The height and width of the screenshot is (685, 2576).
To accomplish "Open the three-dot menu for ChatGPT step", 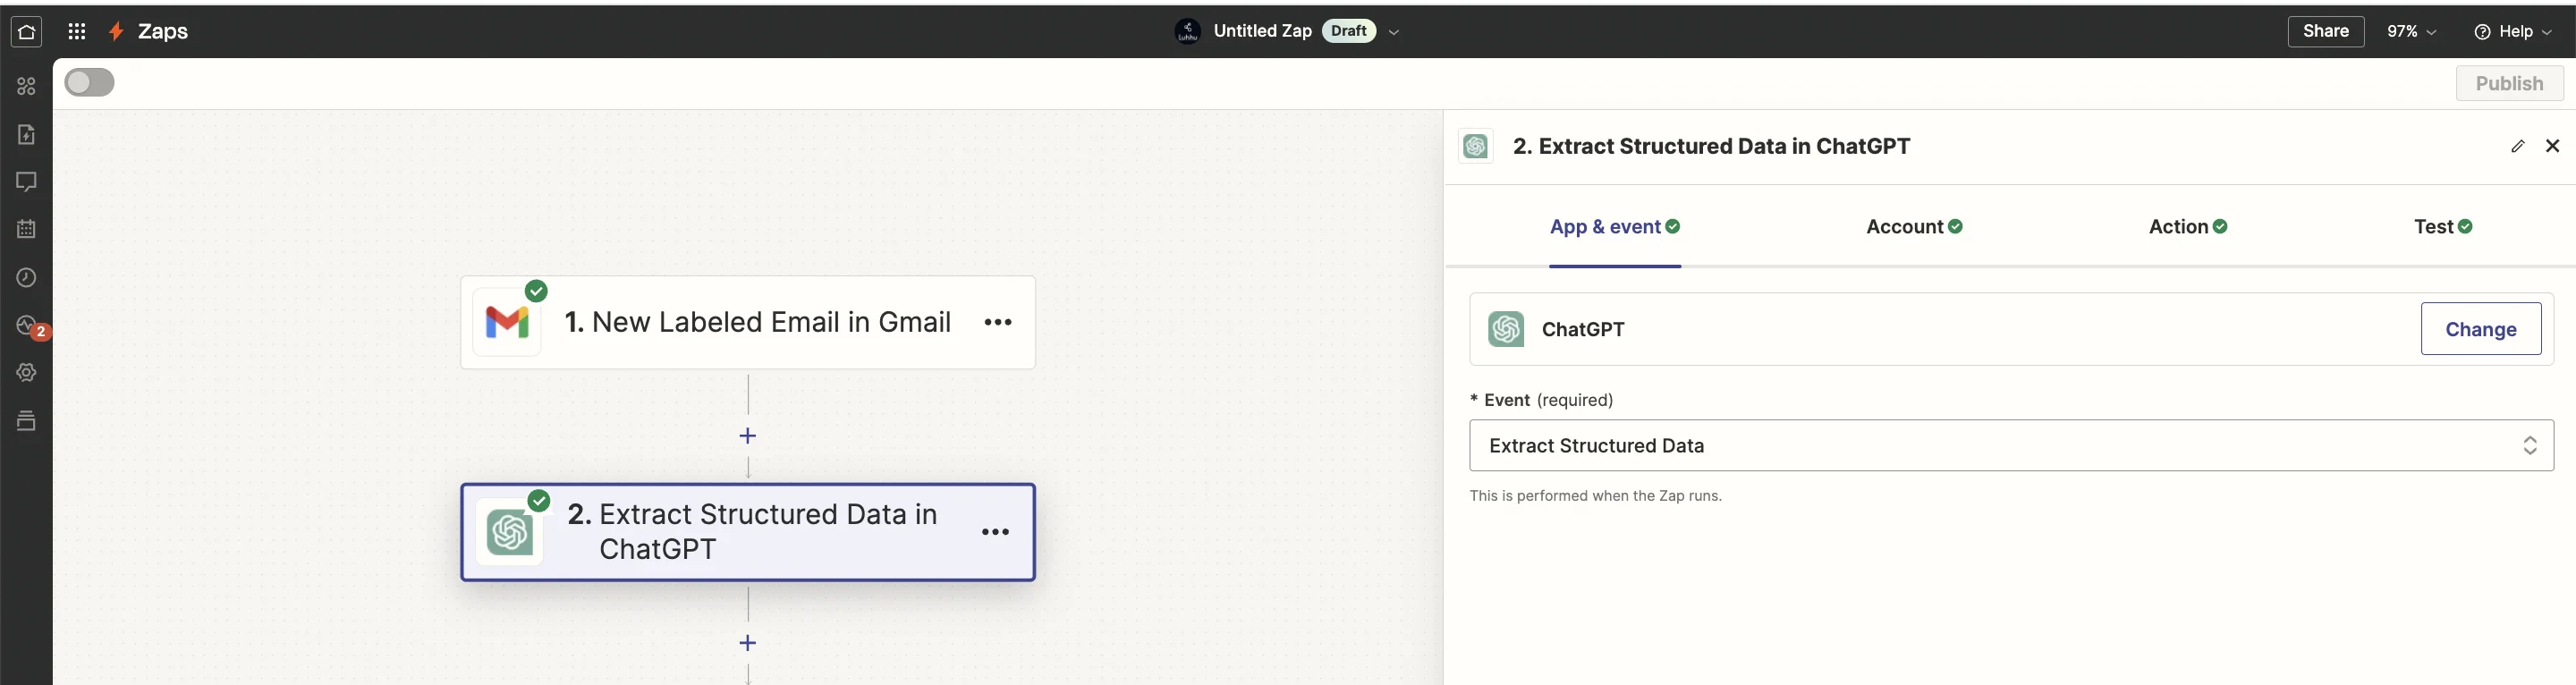I will click(x=995, y=532).
